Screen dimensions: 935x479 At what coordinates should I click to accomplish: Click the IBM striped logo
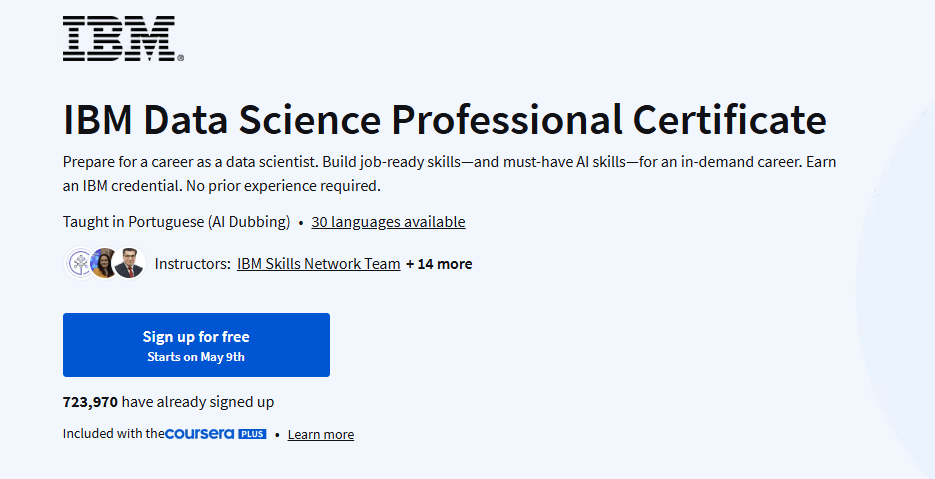[x=119, y=39]
